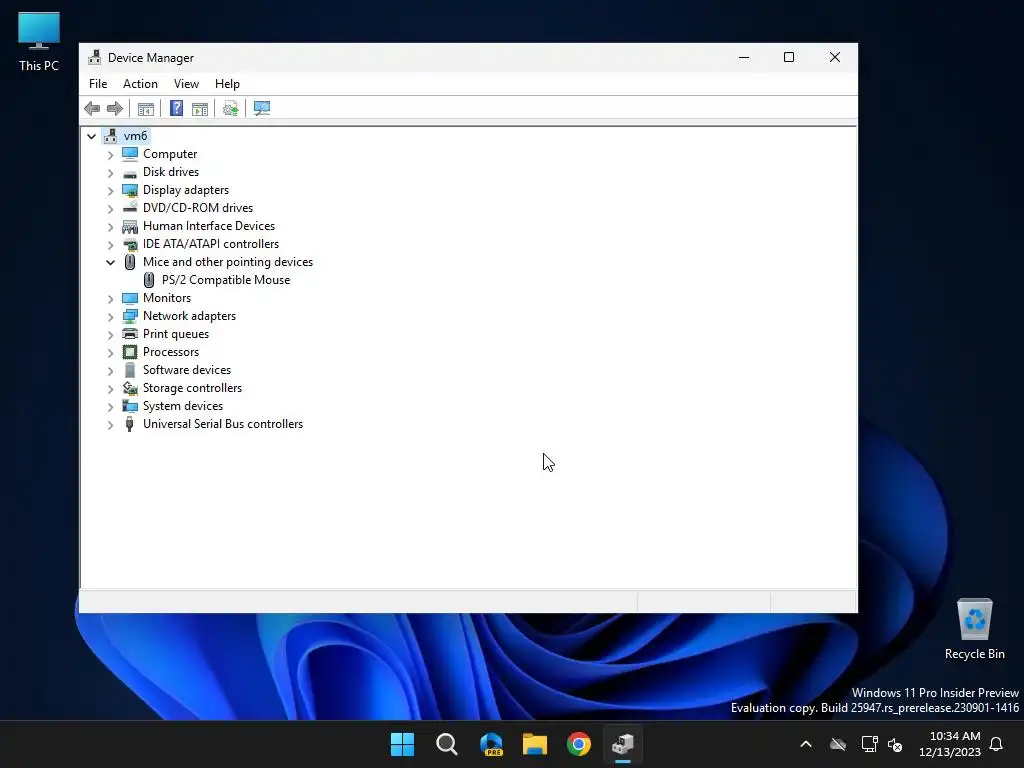Image resolution: width=1024 pixels, height=768 pixels.
Task: Expand the Monitors category
Action: tap(110, 299)
